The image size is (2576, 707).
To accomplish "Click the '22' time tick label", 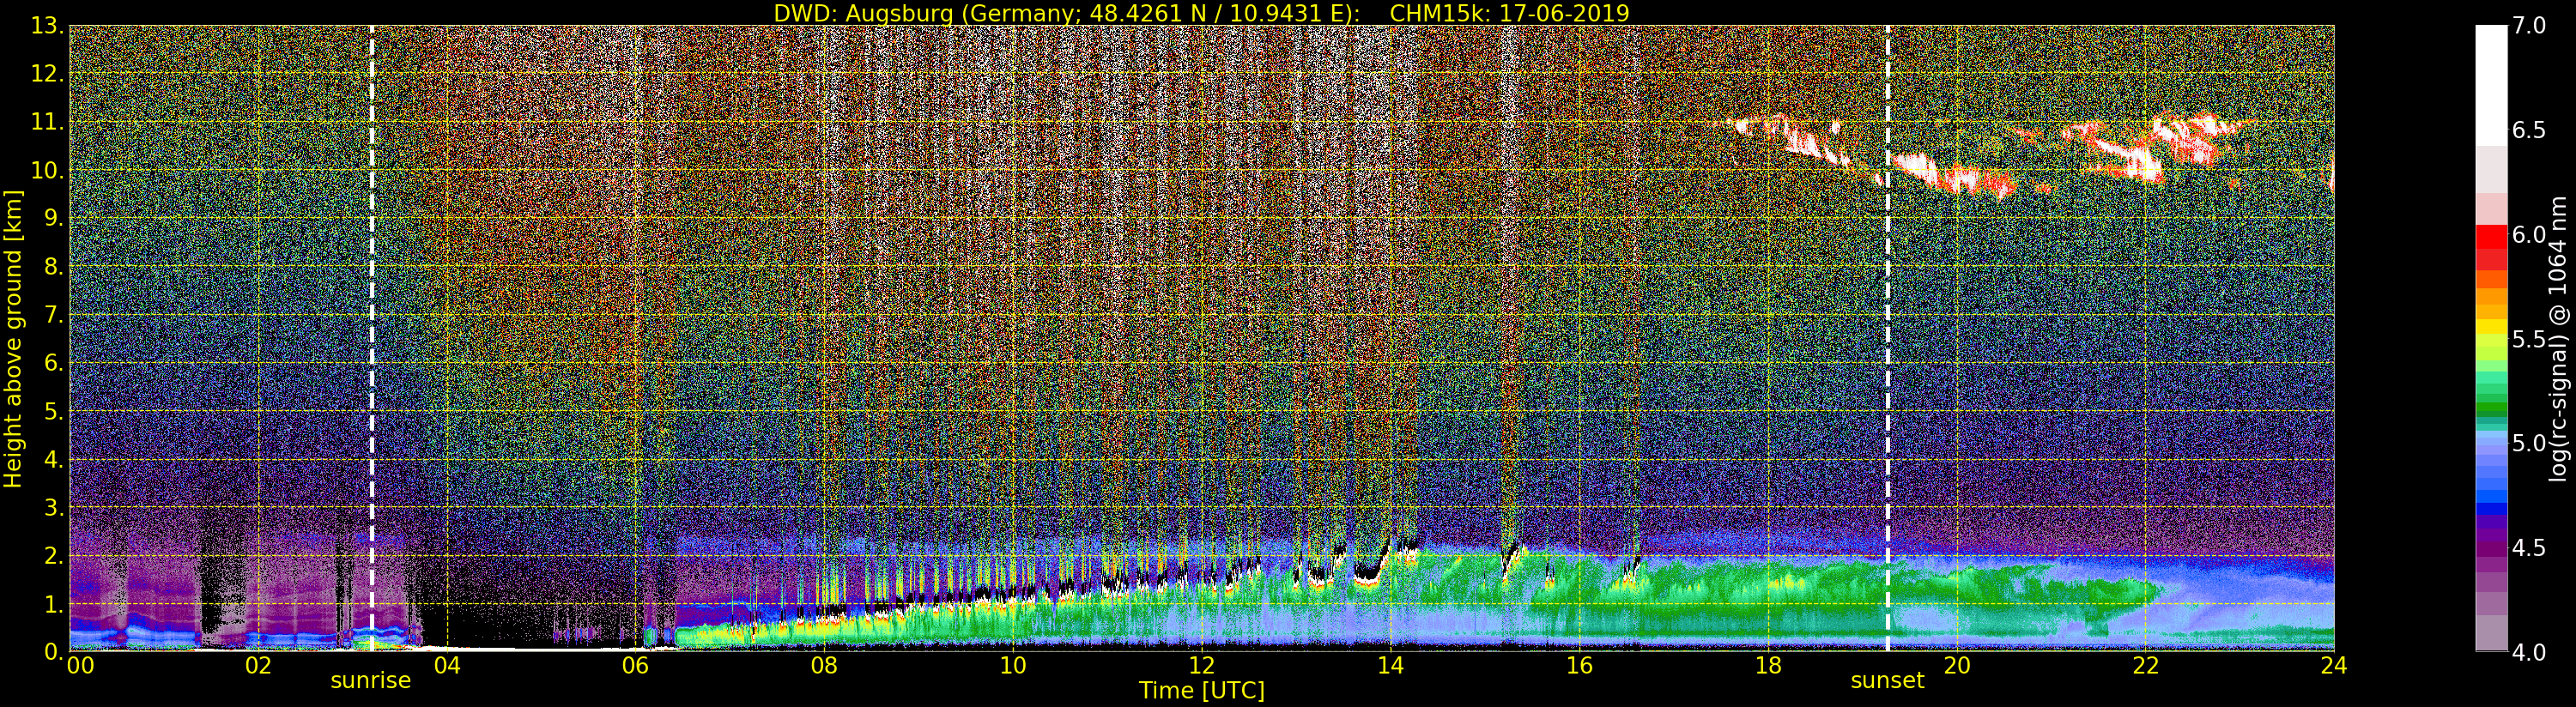I will (x=2145, y=666).
